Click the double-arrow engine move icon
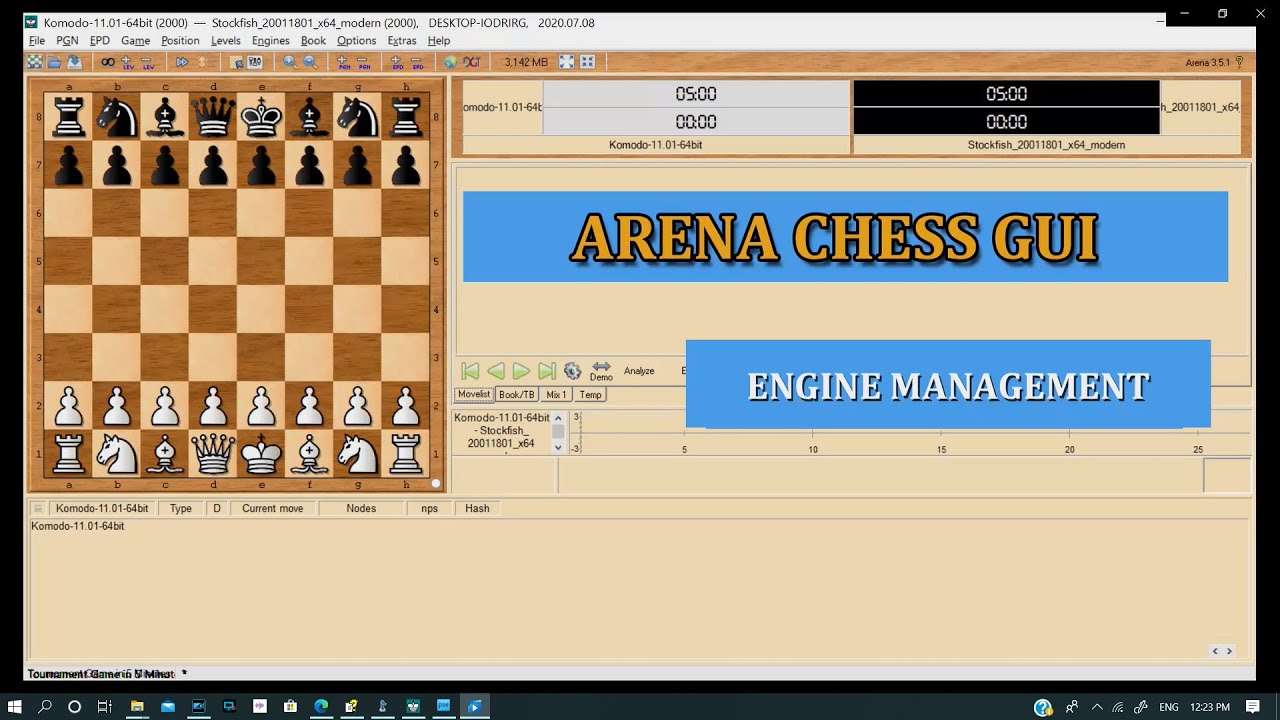The height and width of the screenshot is (720, 1280). pyautogui.click(x=182, y=62)
